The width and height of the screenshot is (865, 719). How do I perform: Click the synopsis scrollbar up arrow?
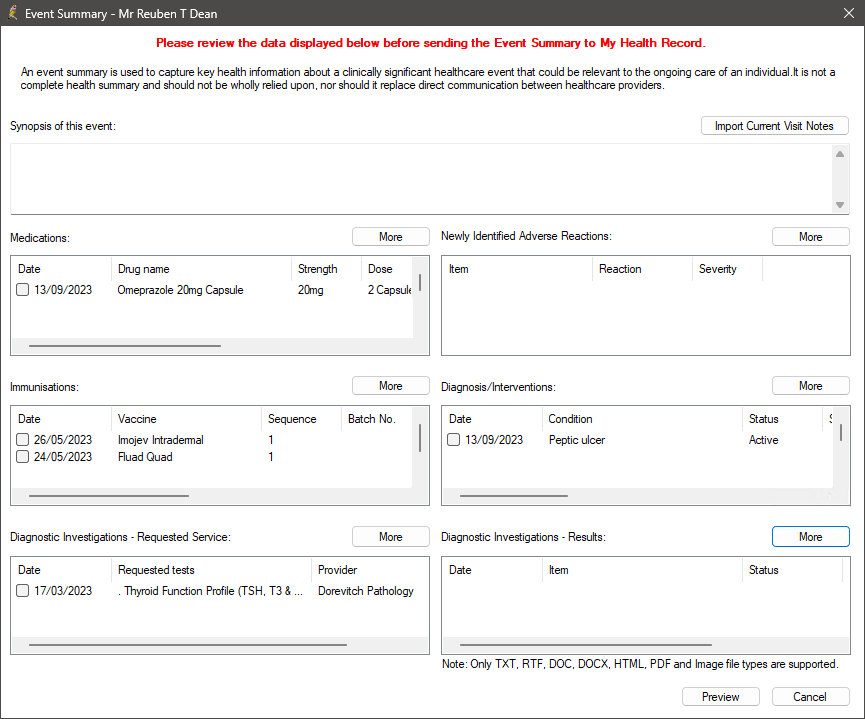coord(840,154)
